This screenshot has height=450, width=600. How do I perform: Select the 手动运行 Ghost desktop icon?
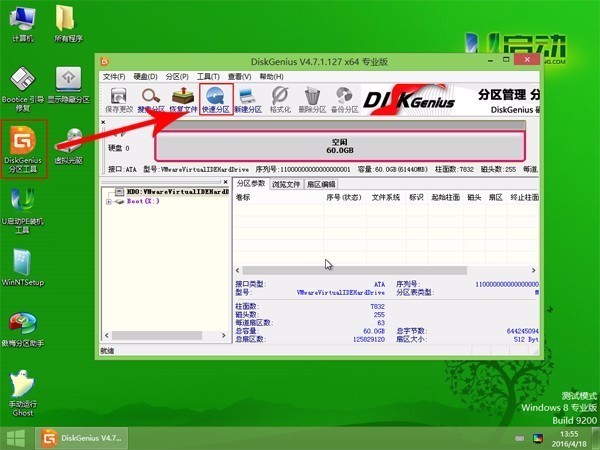[23, 393]
